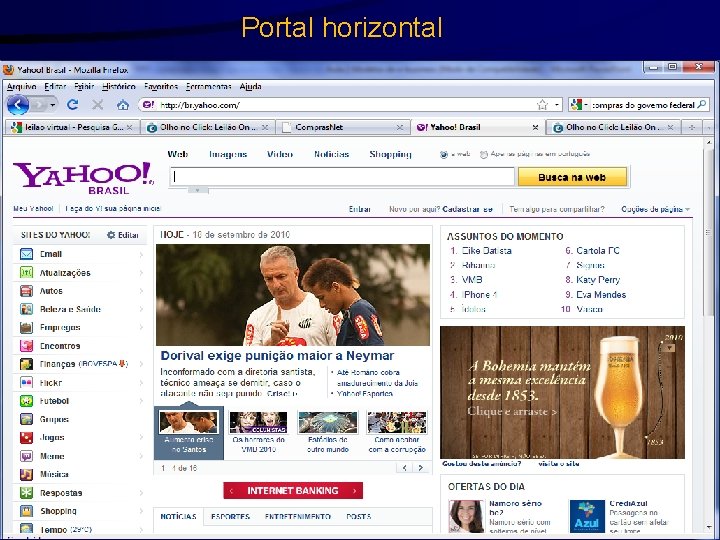The image size is (720, 540).
Task: Click the Imagens search link
Action: point(228,154)
